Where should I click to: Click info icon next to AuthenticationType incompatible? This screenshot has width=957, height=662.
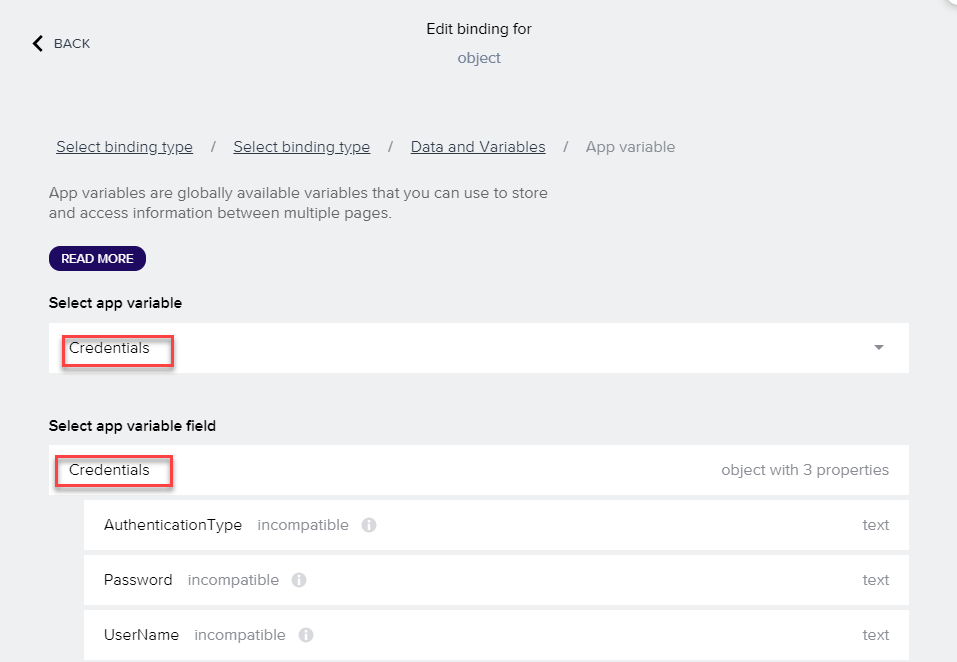pos(368,525)
